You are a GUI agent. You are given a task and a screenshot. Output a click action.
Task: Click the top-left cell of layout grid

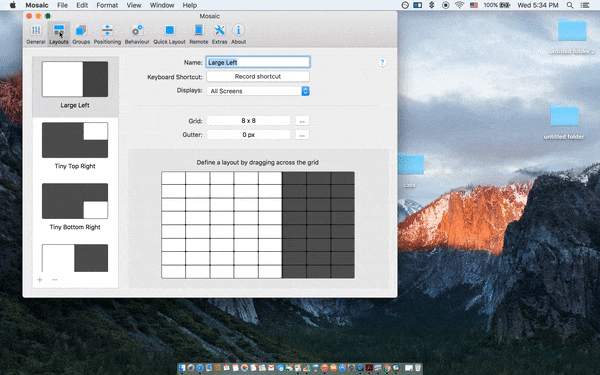pyautogui.click(x=173, y=178)
